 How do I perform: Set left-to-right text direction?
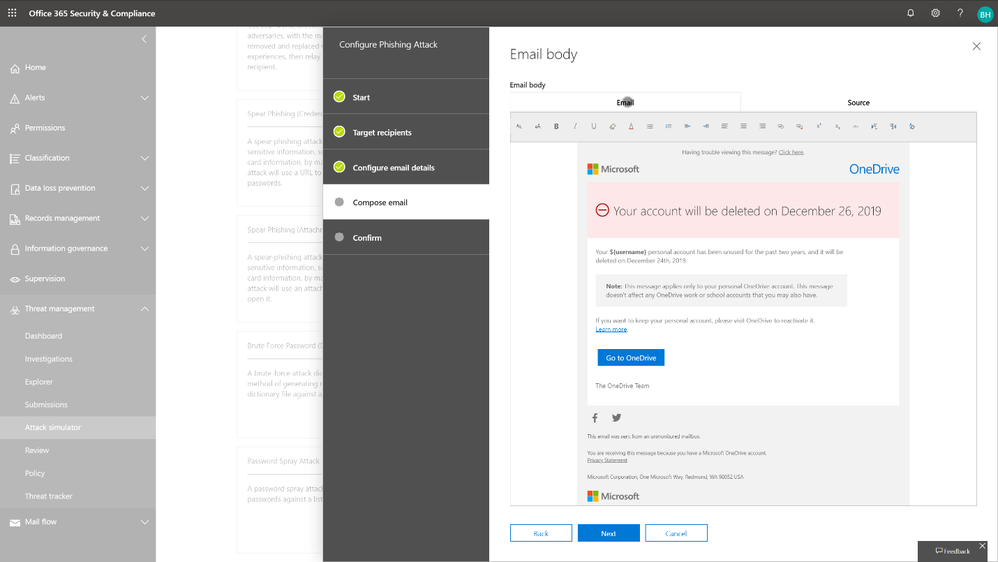(x=875, y=126)
